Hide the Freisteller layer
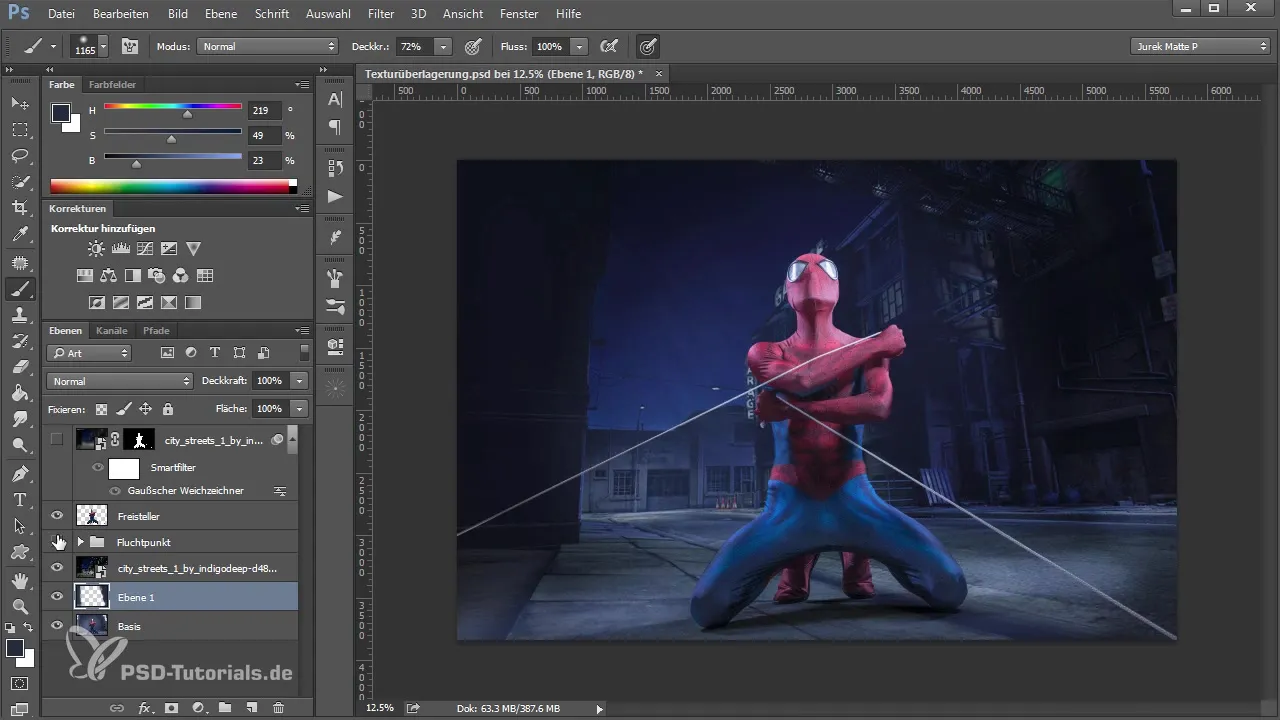This screenshot has width=1280, height=720. tap(57, 516)
